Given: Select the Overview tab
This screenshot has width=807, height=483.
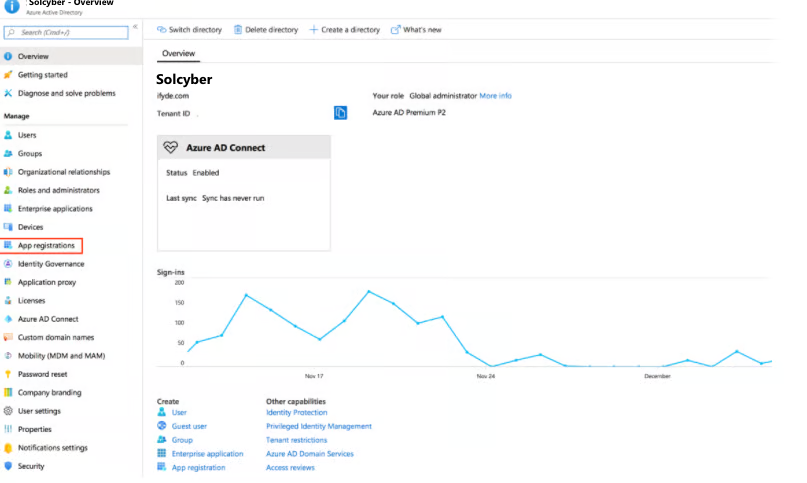Looking at the screenshot, I should 179,53.
